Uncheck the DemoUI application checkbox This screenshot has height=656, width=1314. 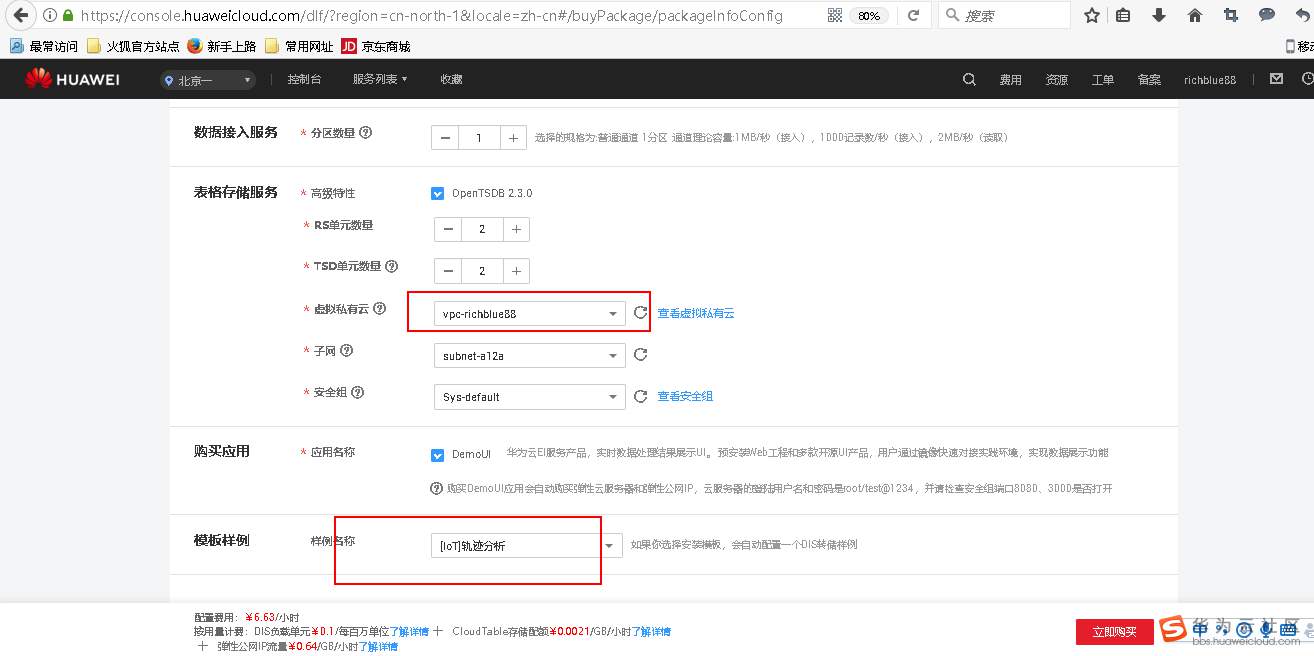[437, 454]
